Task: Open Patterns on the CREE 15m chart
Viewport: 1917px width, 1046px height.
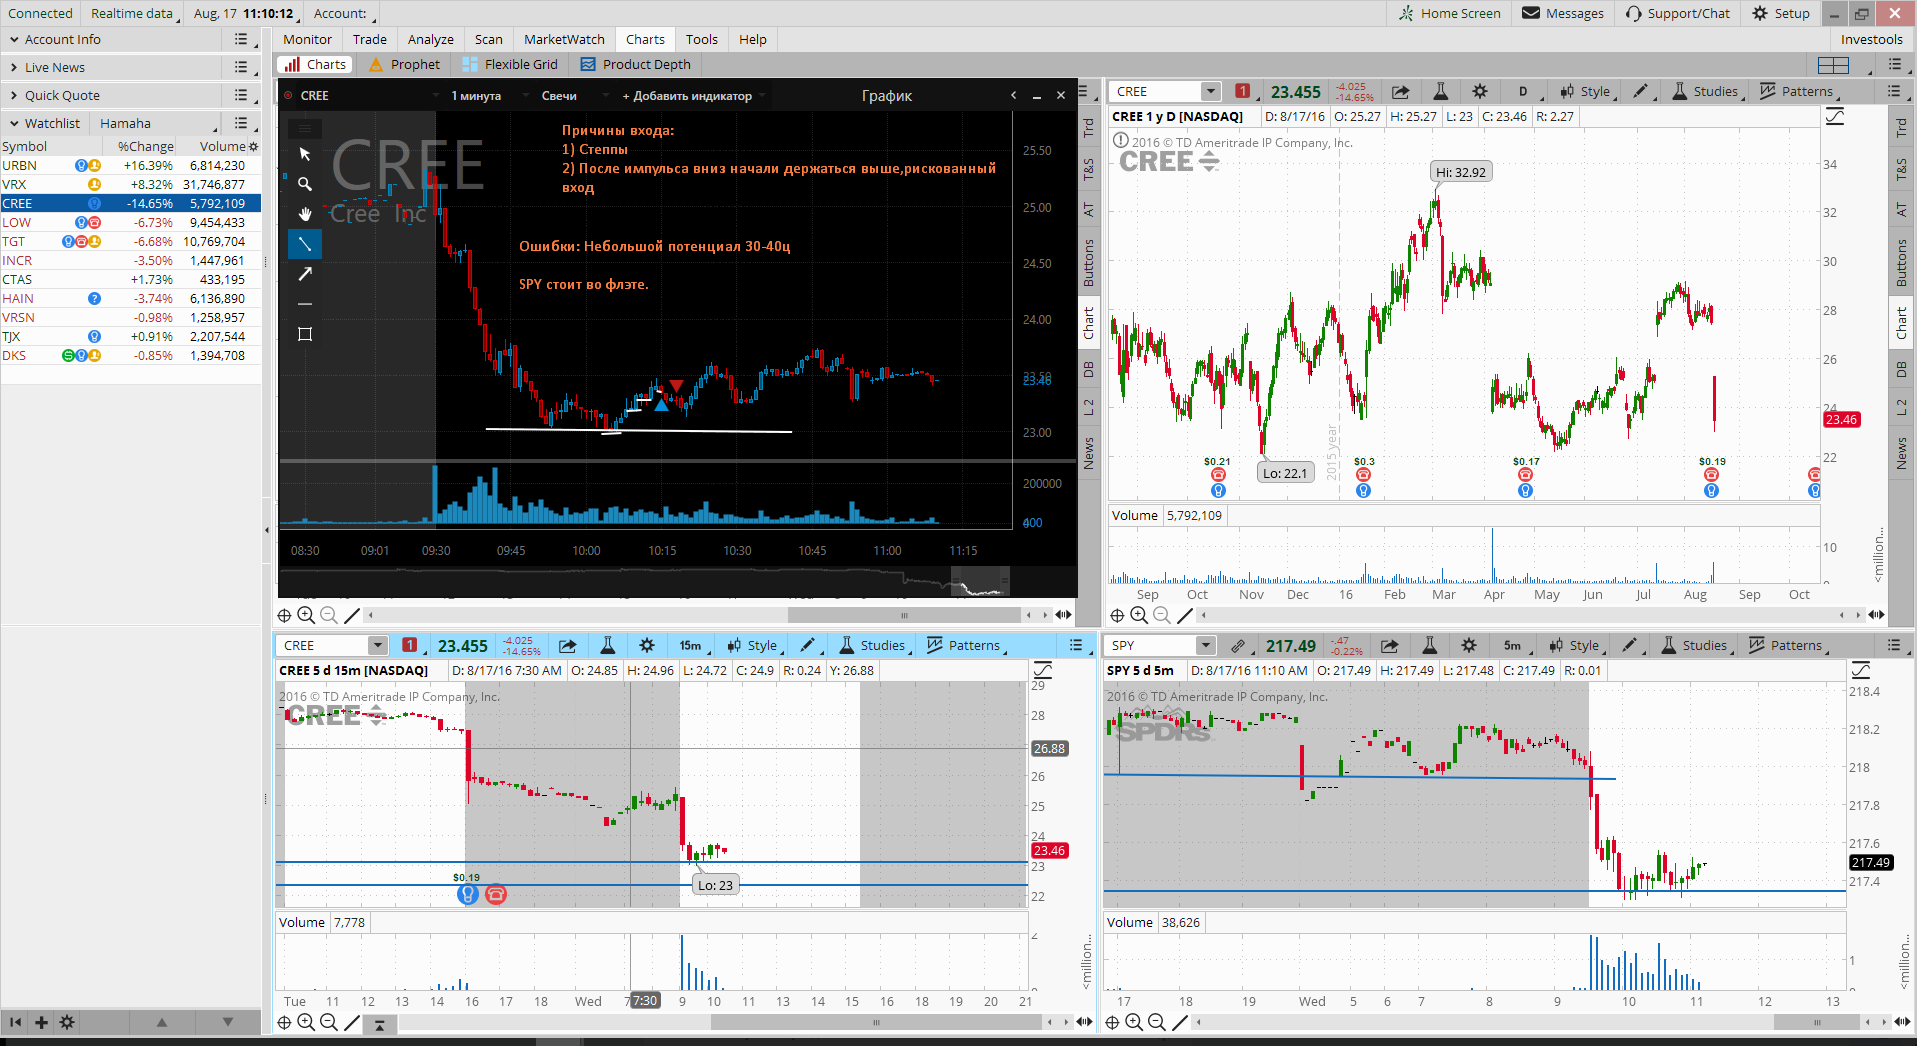Action: [x=967, y=646]
